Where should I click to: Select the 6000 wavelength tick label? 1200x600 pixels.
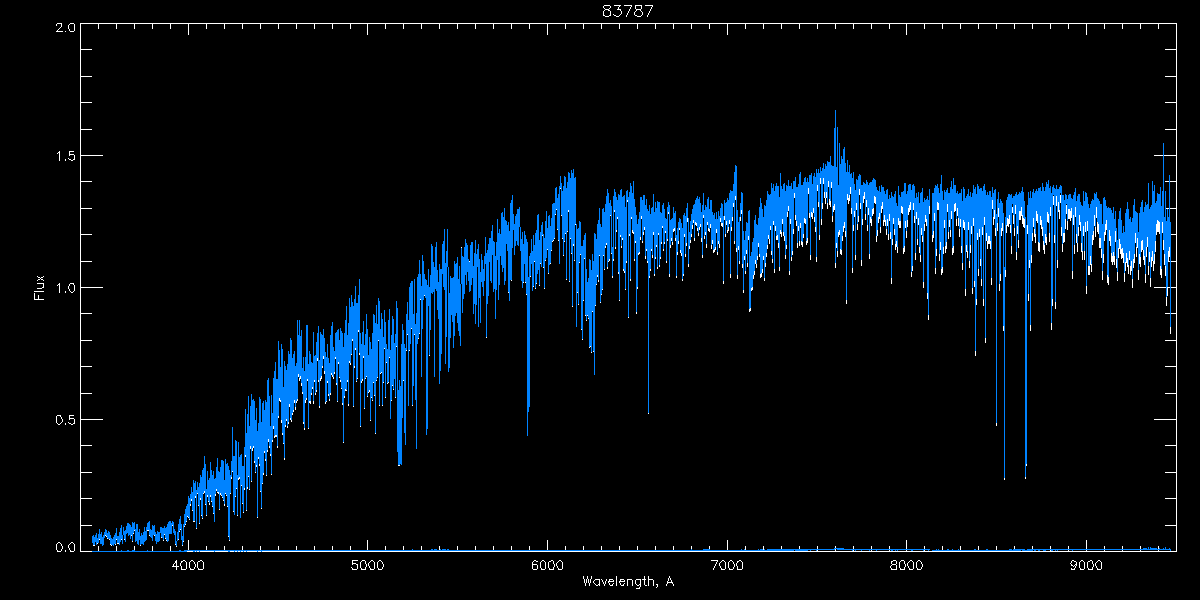point(547,565)
